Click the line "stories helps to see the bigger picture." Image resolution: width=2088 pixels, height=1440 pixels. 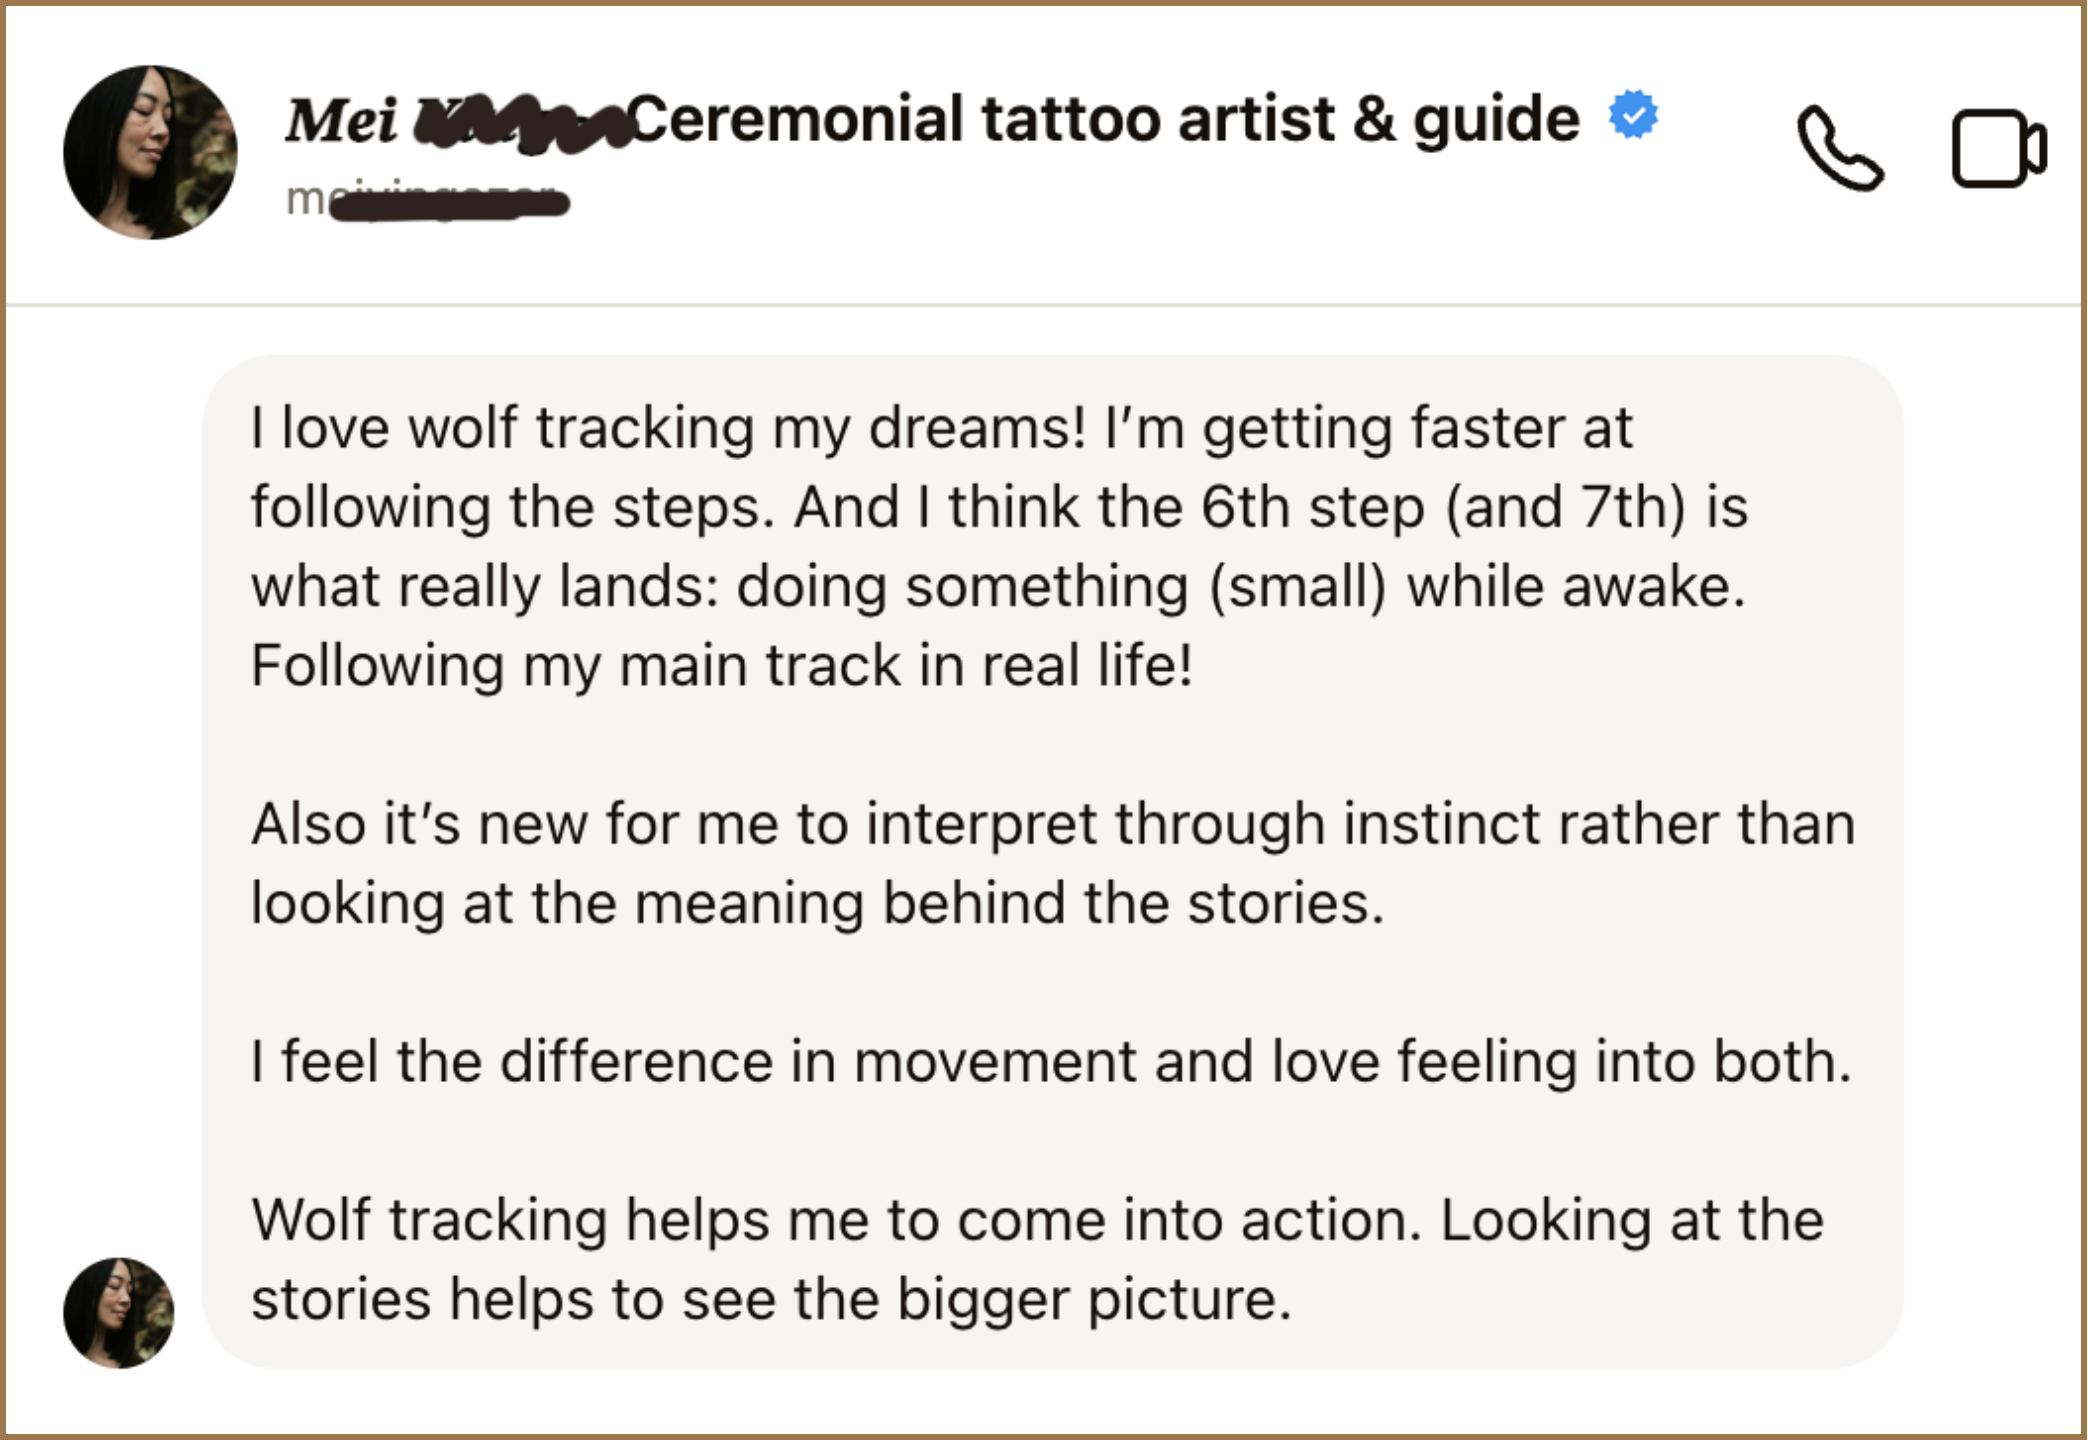tap(771, 1299)
